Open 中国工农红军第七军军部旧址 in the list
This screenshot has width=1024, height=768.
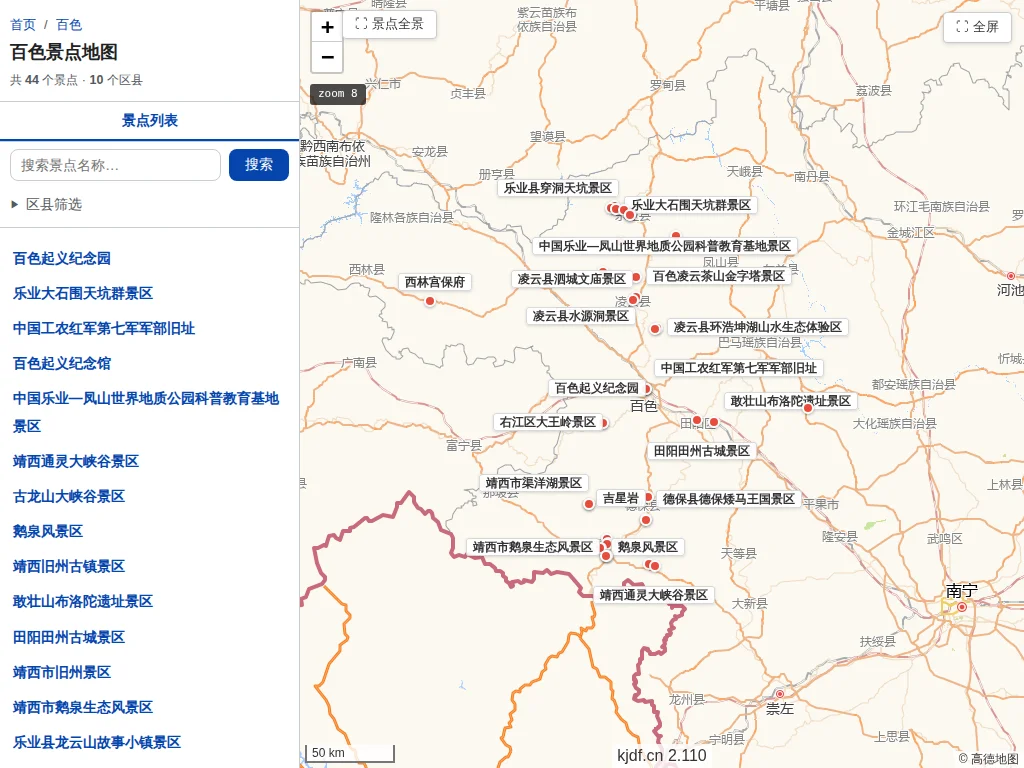tap(104, 328)
